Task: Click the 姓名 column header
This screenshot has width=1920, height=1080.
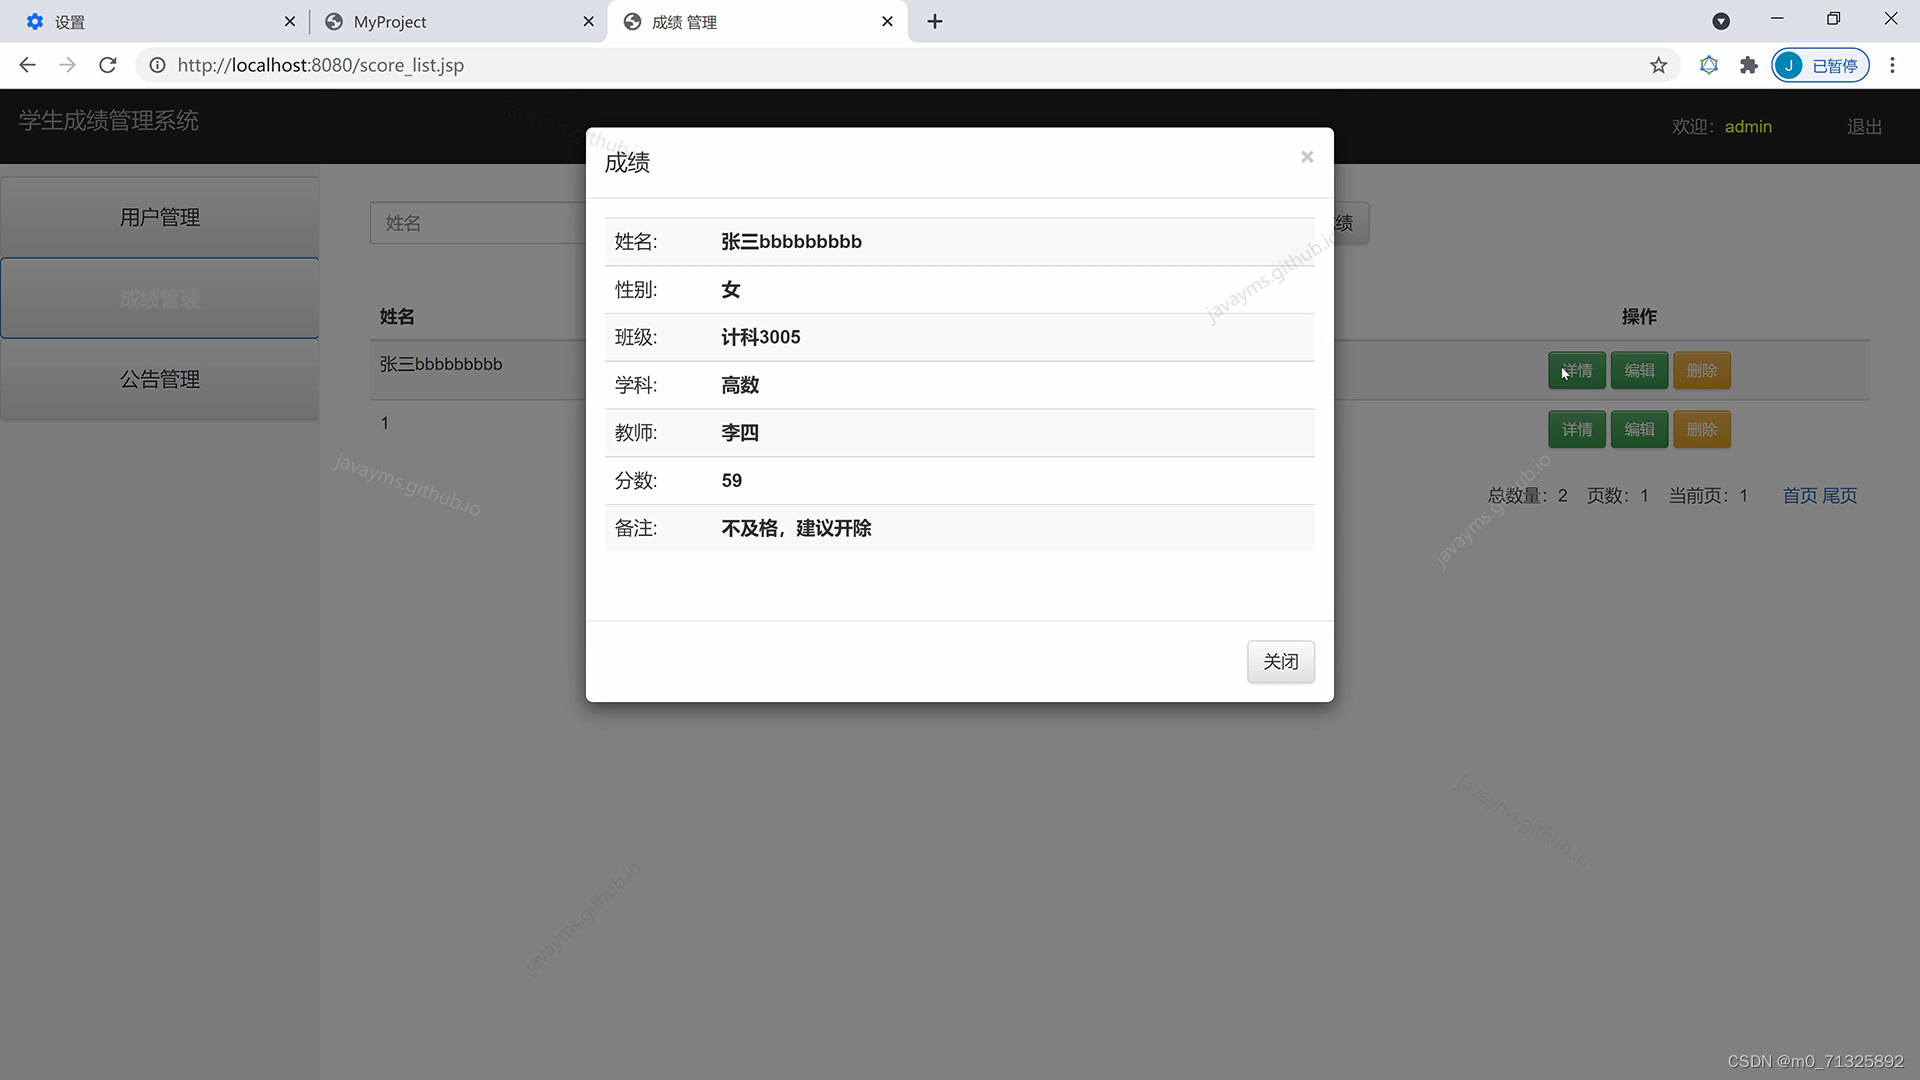Action: 397,316
